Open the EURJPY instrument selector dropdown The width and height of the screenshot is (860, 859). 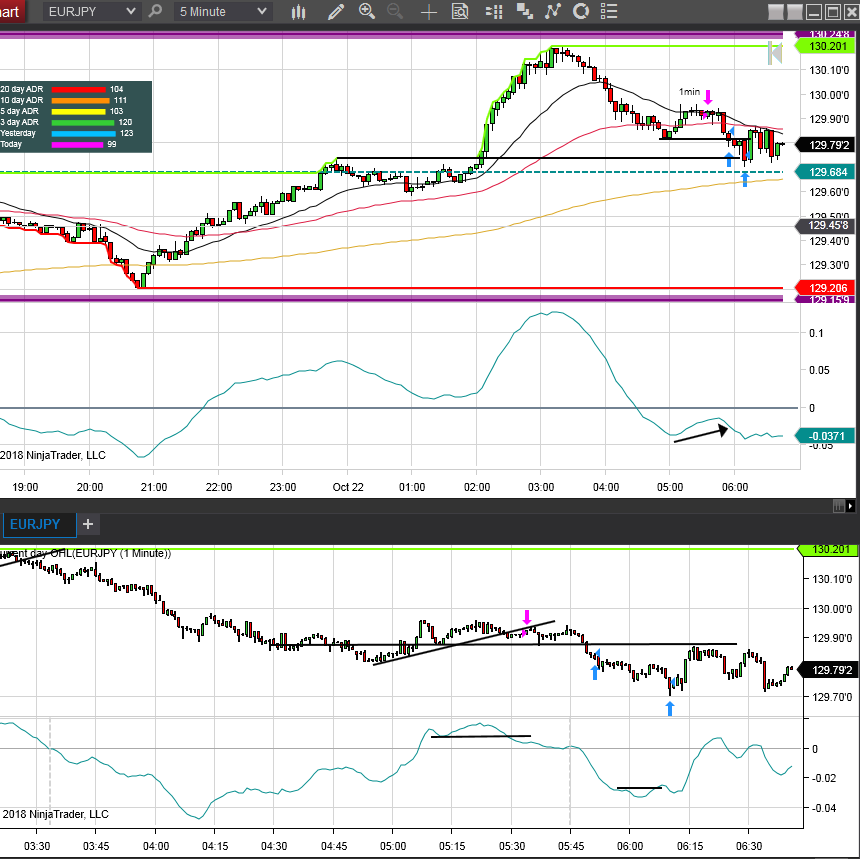(x=91, y=12)
